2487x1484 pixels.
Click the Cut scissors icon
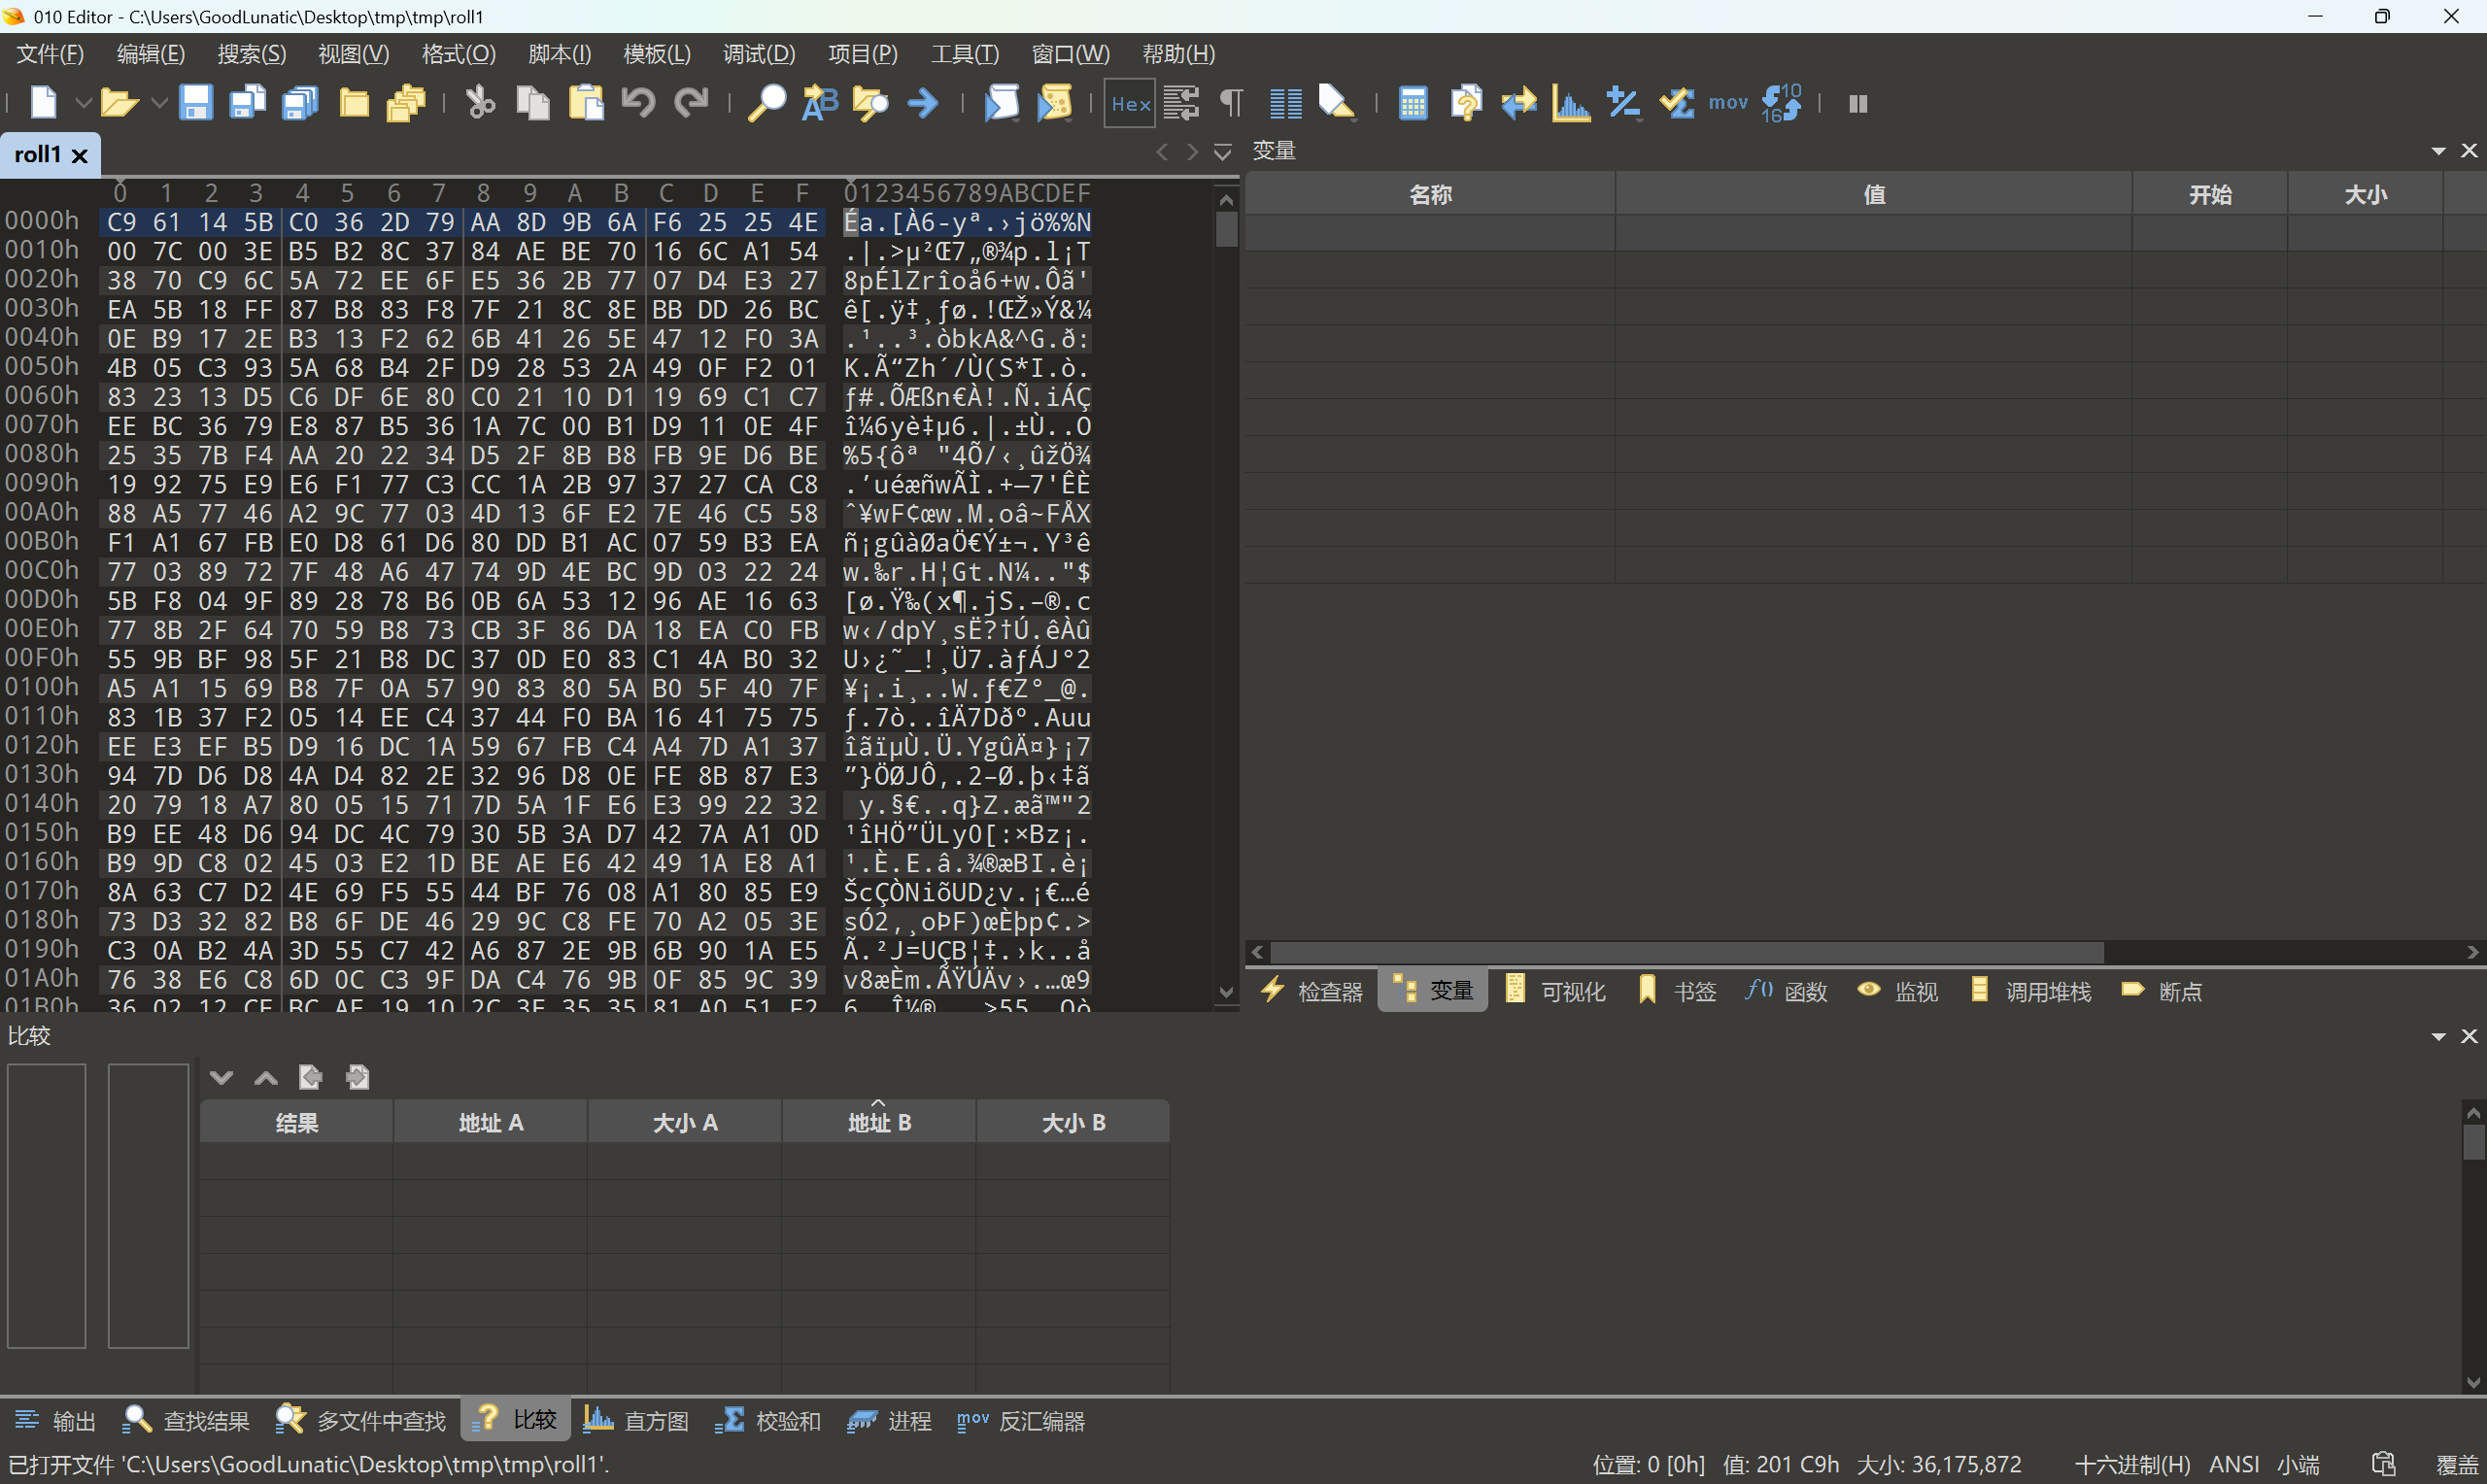[x=481, y=103]
